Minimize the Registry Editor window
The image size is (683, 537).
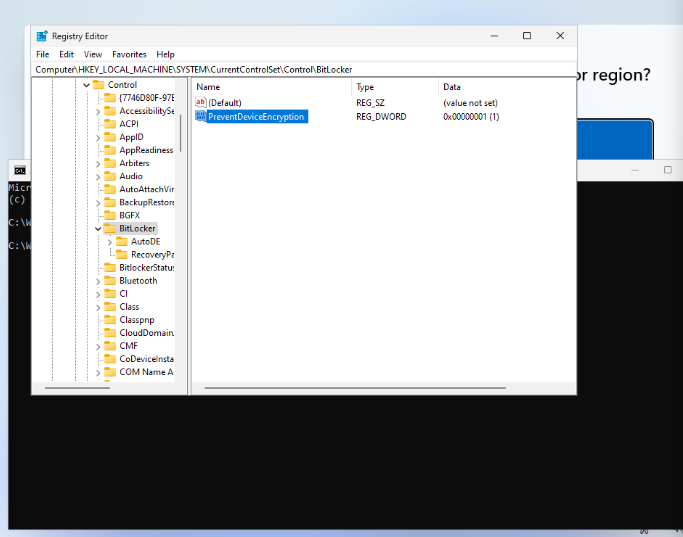click(494, 36)
